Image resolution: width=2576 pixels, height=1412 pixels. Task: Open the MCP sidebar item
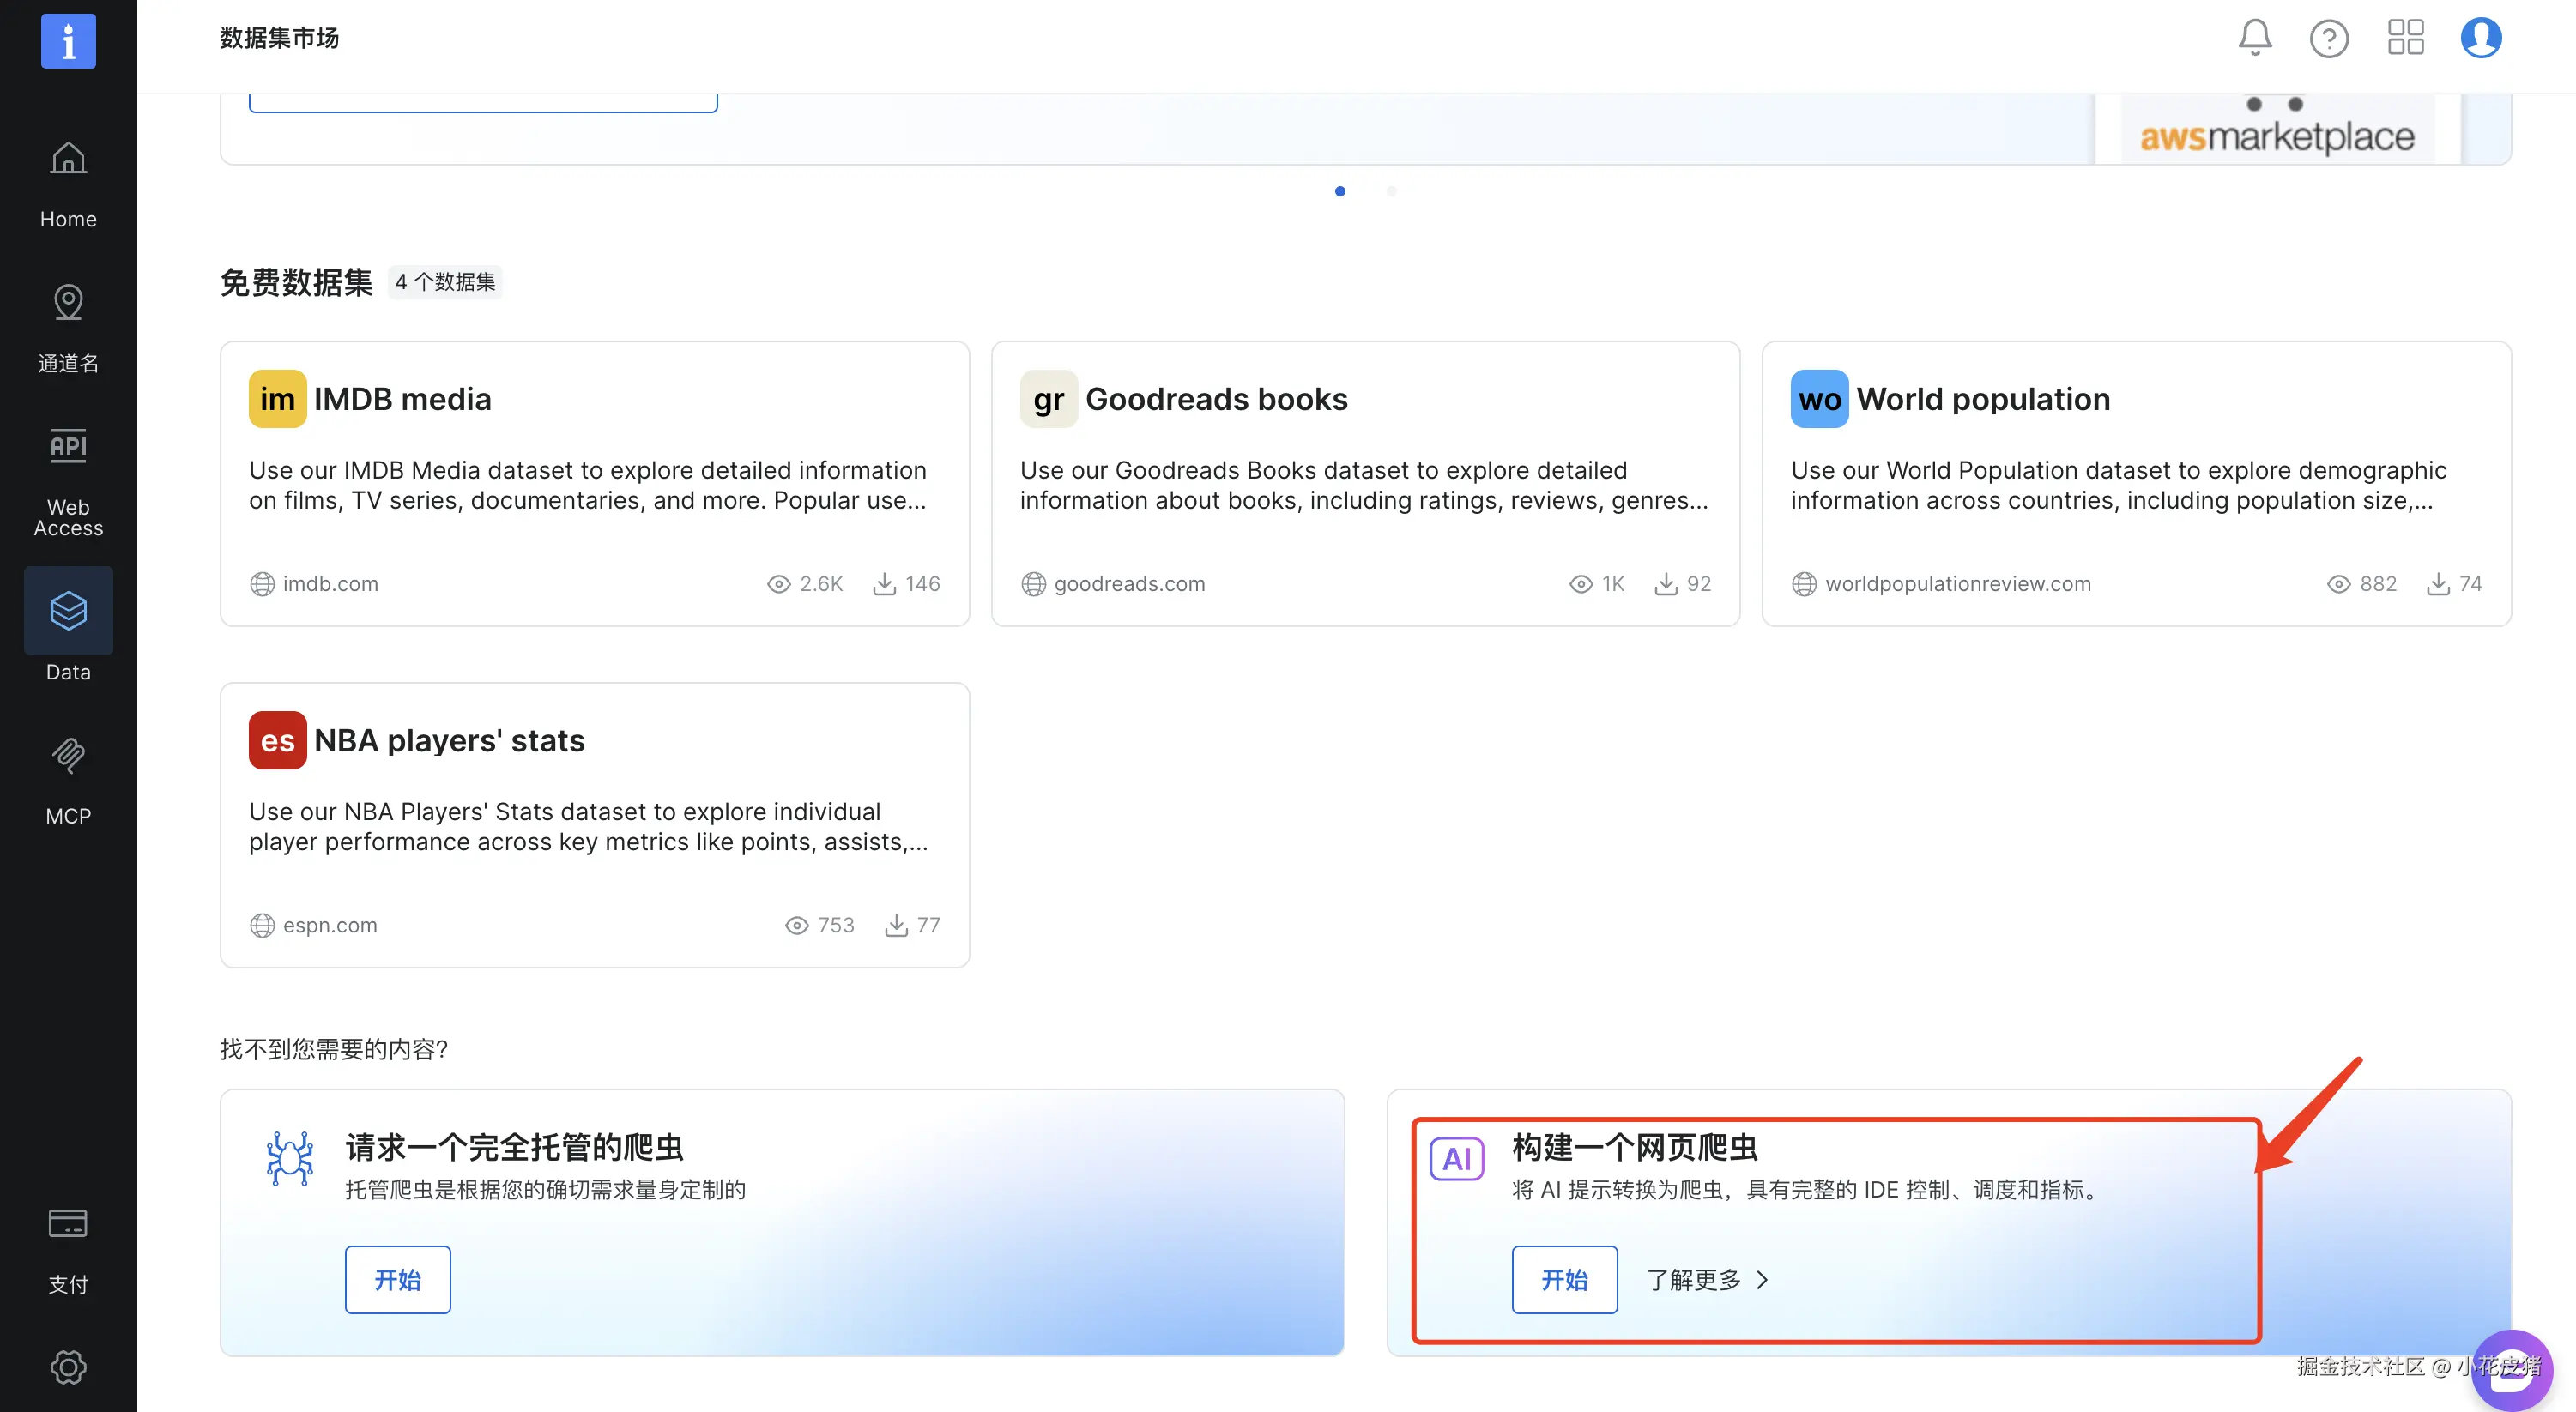68,779
